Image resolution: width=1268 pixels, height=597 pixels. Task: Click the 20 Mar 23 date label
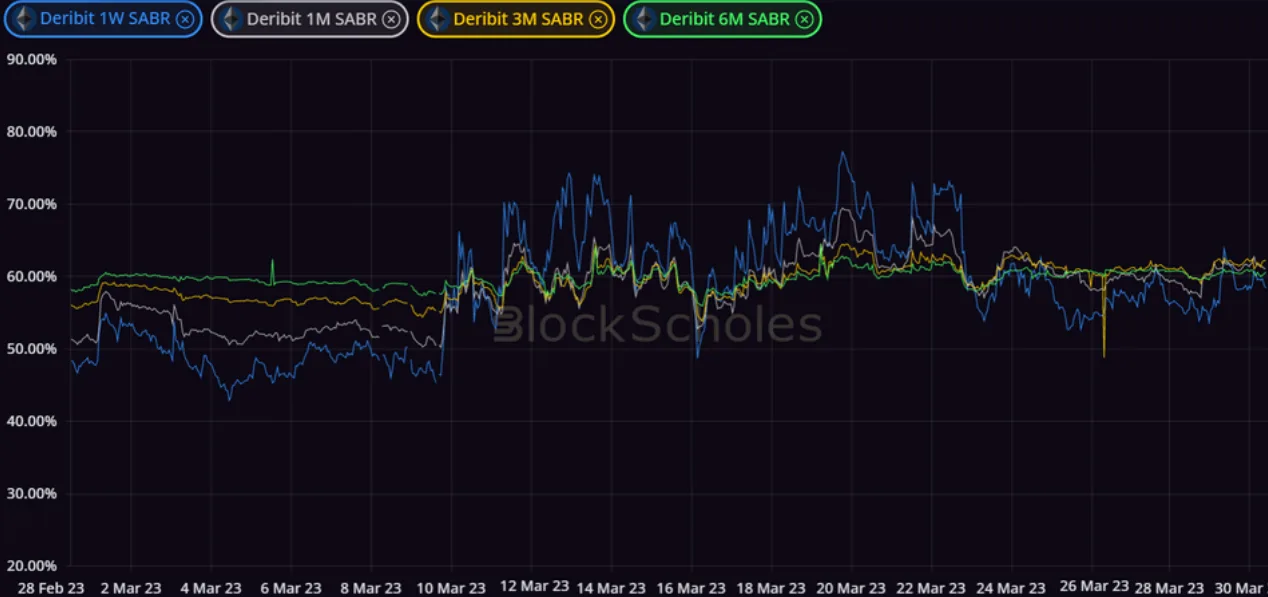tap(851, 588)
